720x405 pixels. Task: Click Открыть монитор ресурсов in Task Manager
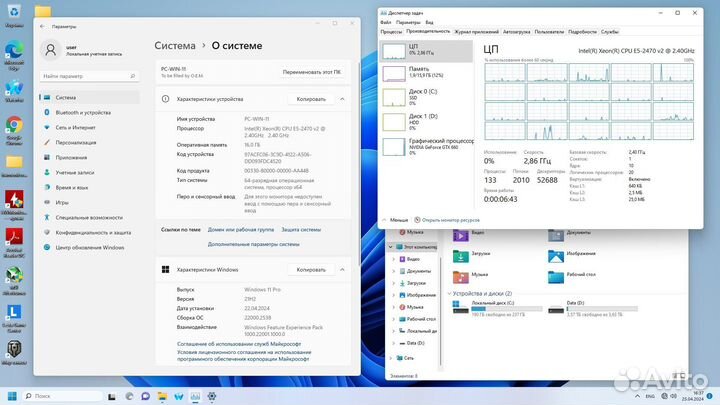tap(447, 220)
